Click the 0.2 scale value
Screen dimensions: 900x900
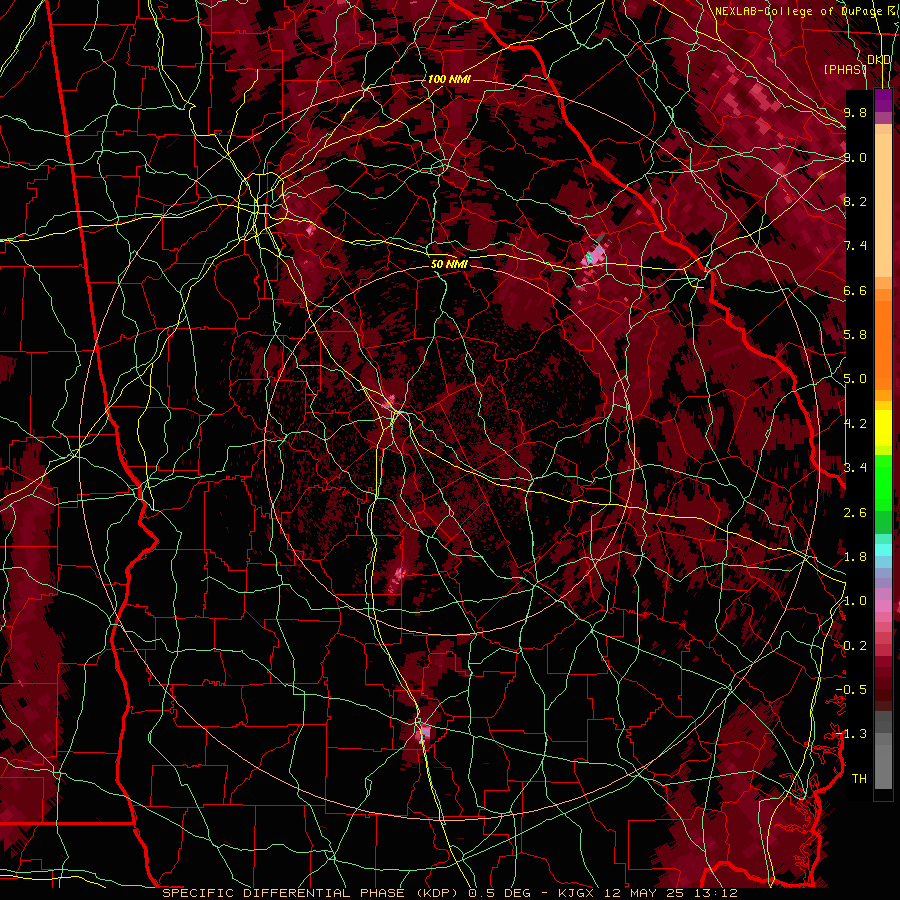[x=855, y=646]
